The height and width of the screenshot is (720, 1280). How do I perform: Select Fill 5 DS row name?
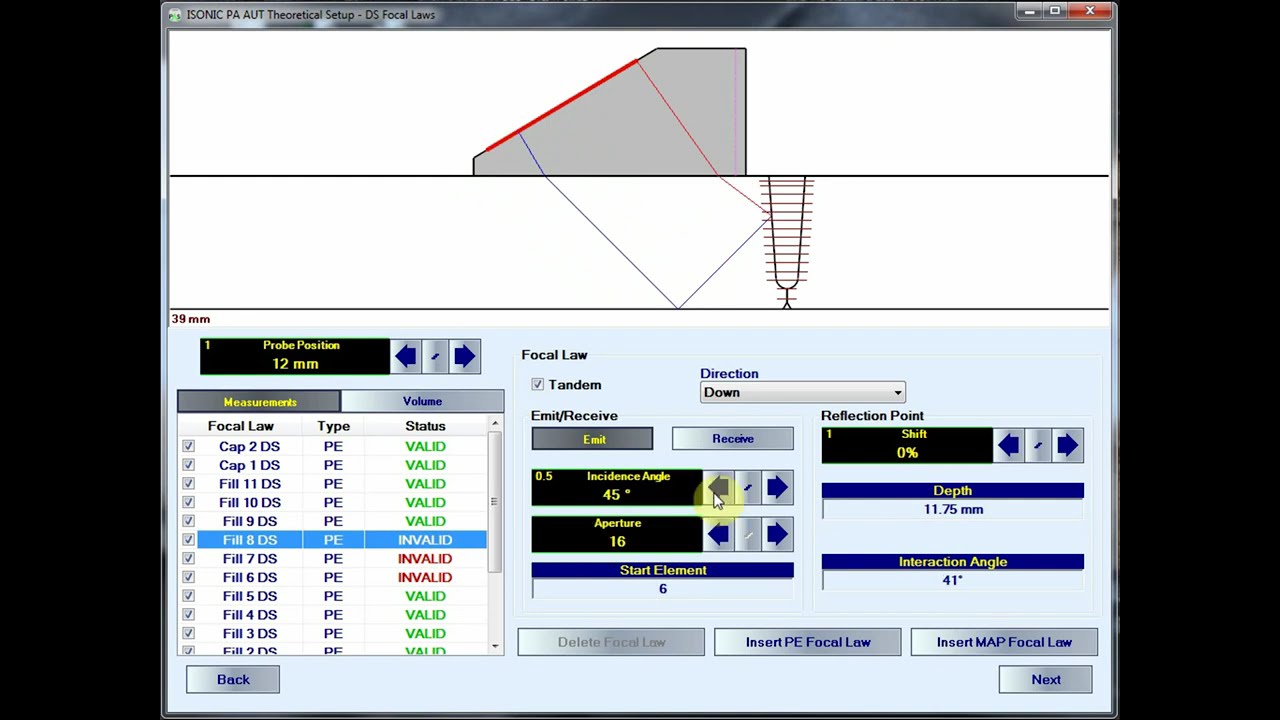click(250, 596)
